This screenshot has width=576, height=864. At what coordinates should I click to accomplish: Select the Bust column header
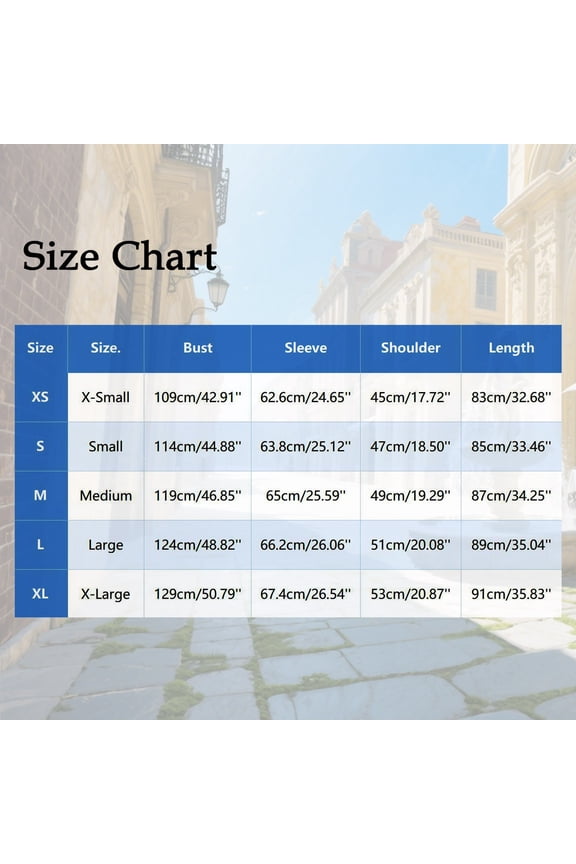(197, 348)
